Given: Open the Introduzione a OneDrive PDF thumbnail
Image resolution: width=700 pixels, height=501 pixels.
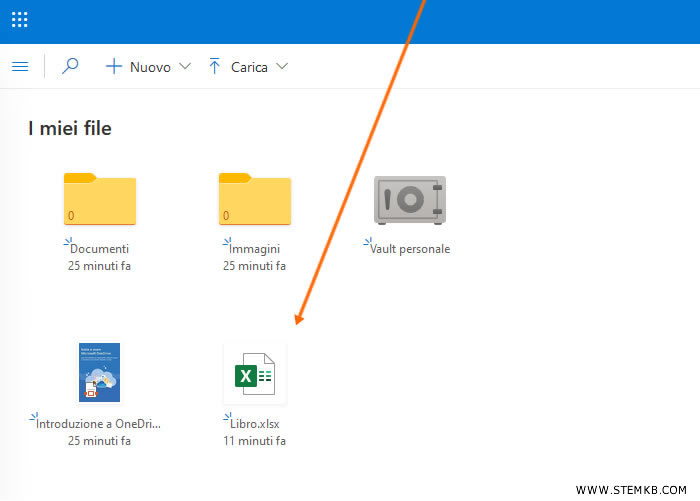Looking at the screenshot, I should 99,373.
